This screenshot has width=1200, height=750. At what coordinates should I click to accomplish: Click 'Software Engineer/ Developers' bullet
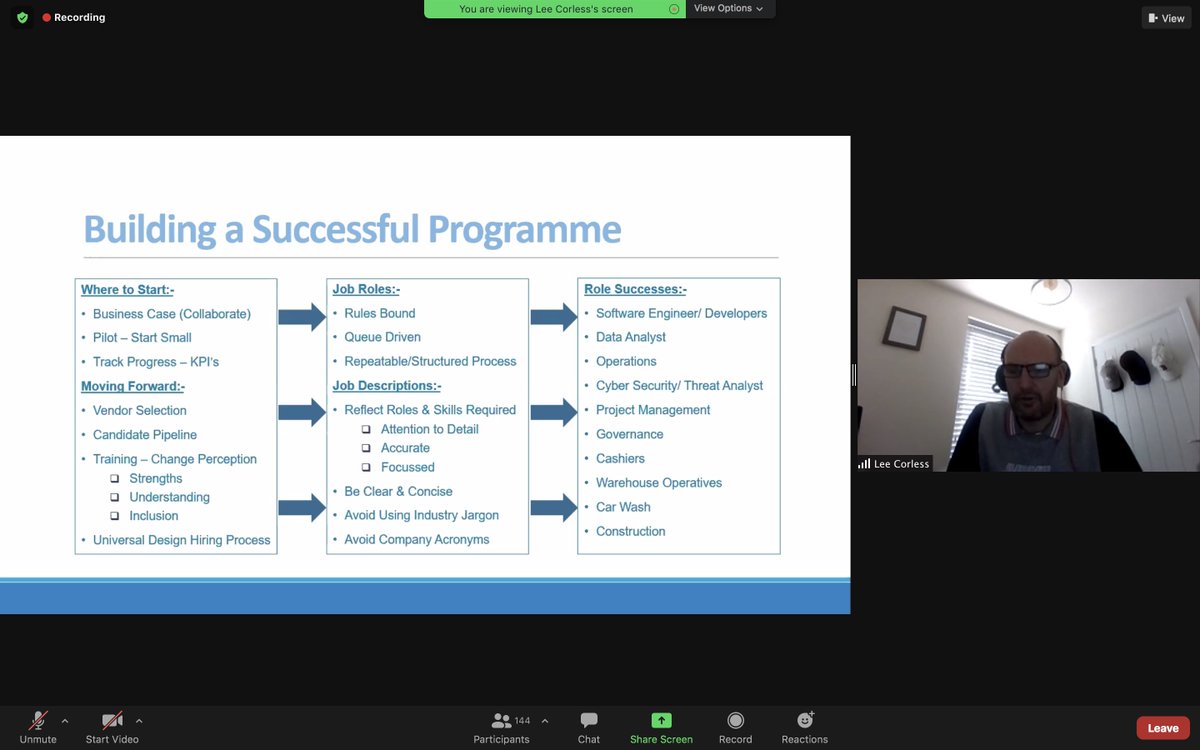681,313
